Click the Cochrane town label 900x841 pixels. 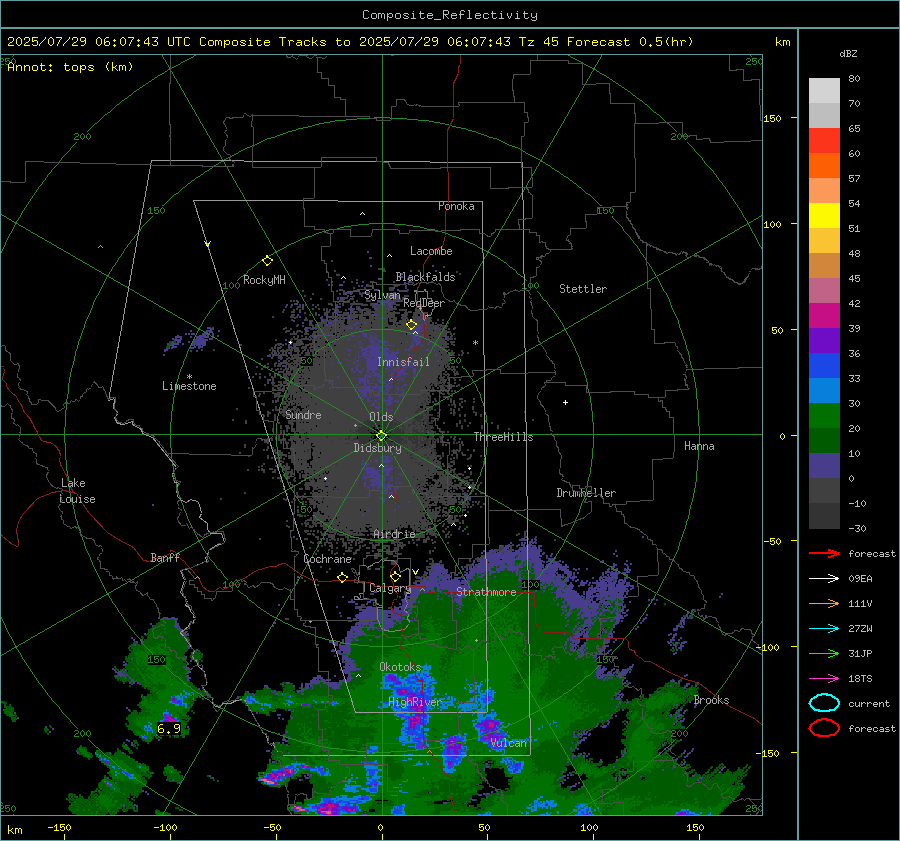click(x=327, y=559)
